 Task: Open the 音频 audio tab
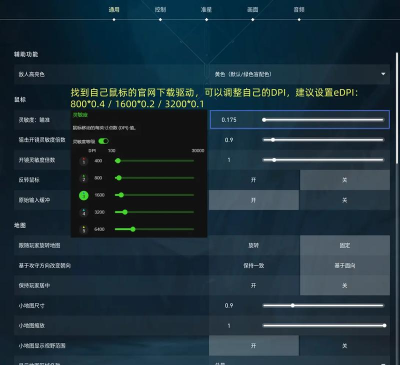pos(299,10)
